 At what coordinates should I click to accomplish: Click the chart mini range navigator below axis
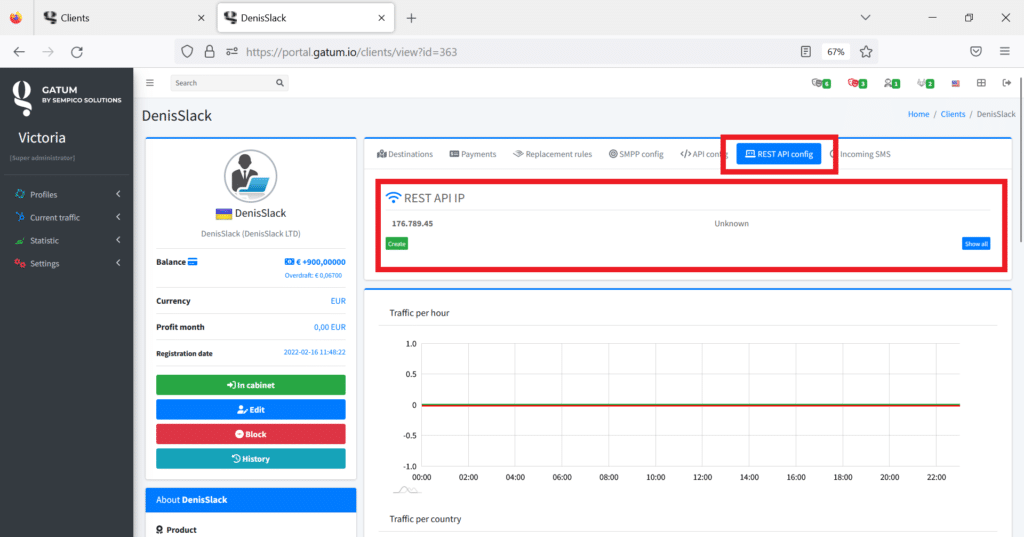coord(406,490)
